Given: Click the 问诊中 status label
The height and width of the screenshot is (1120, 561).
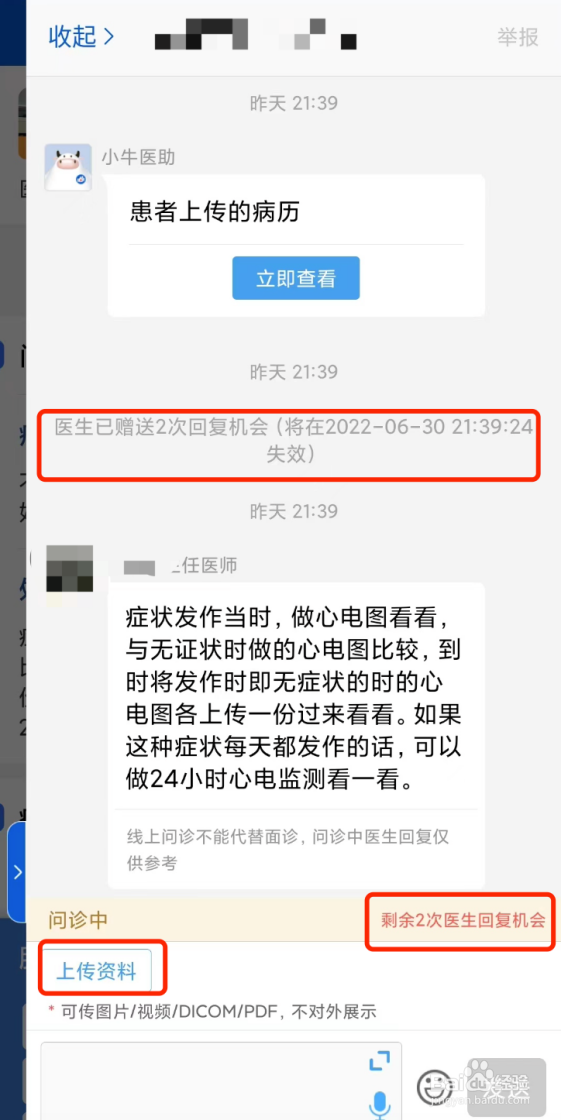Looking at the screenshot, I should pos(78,920).
